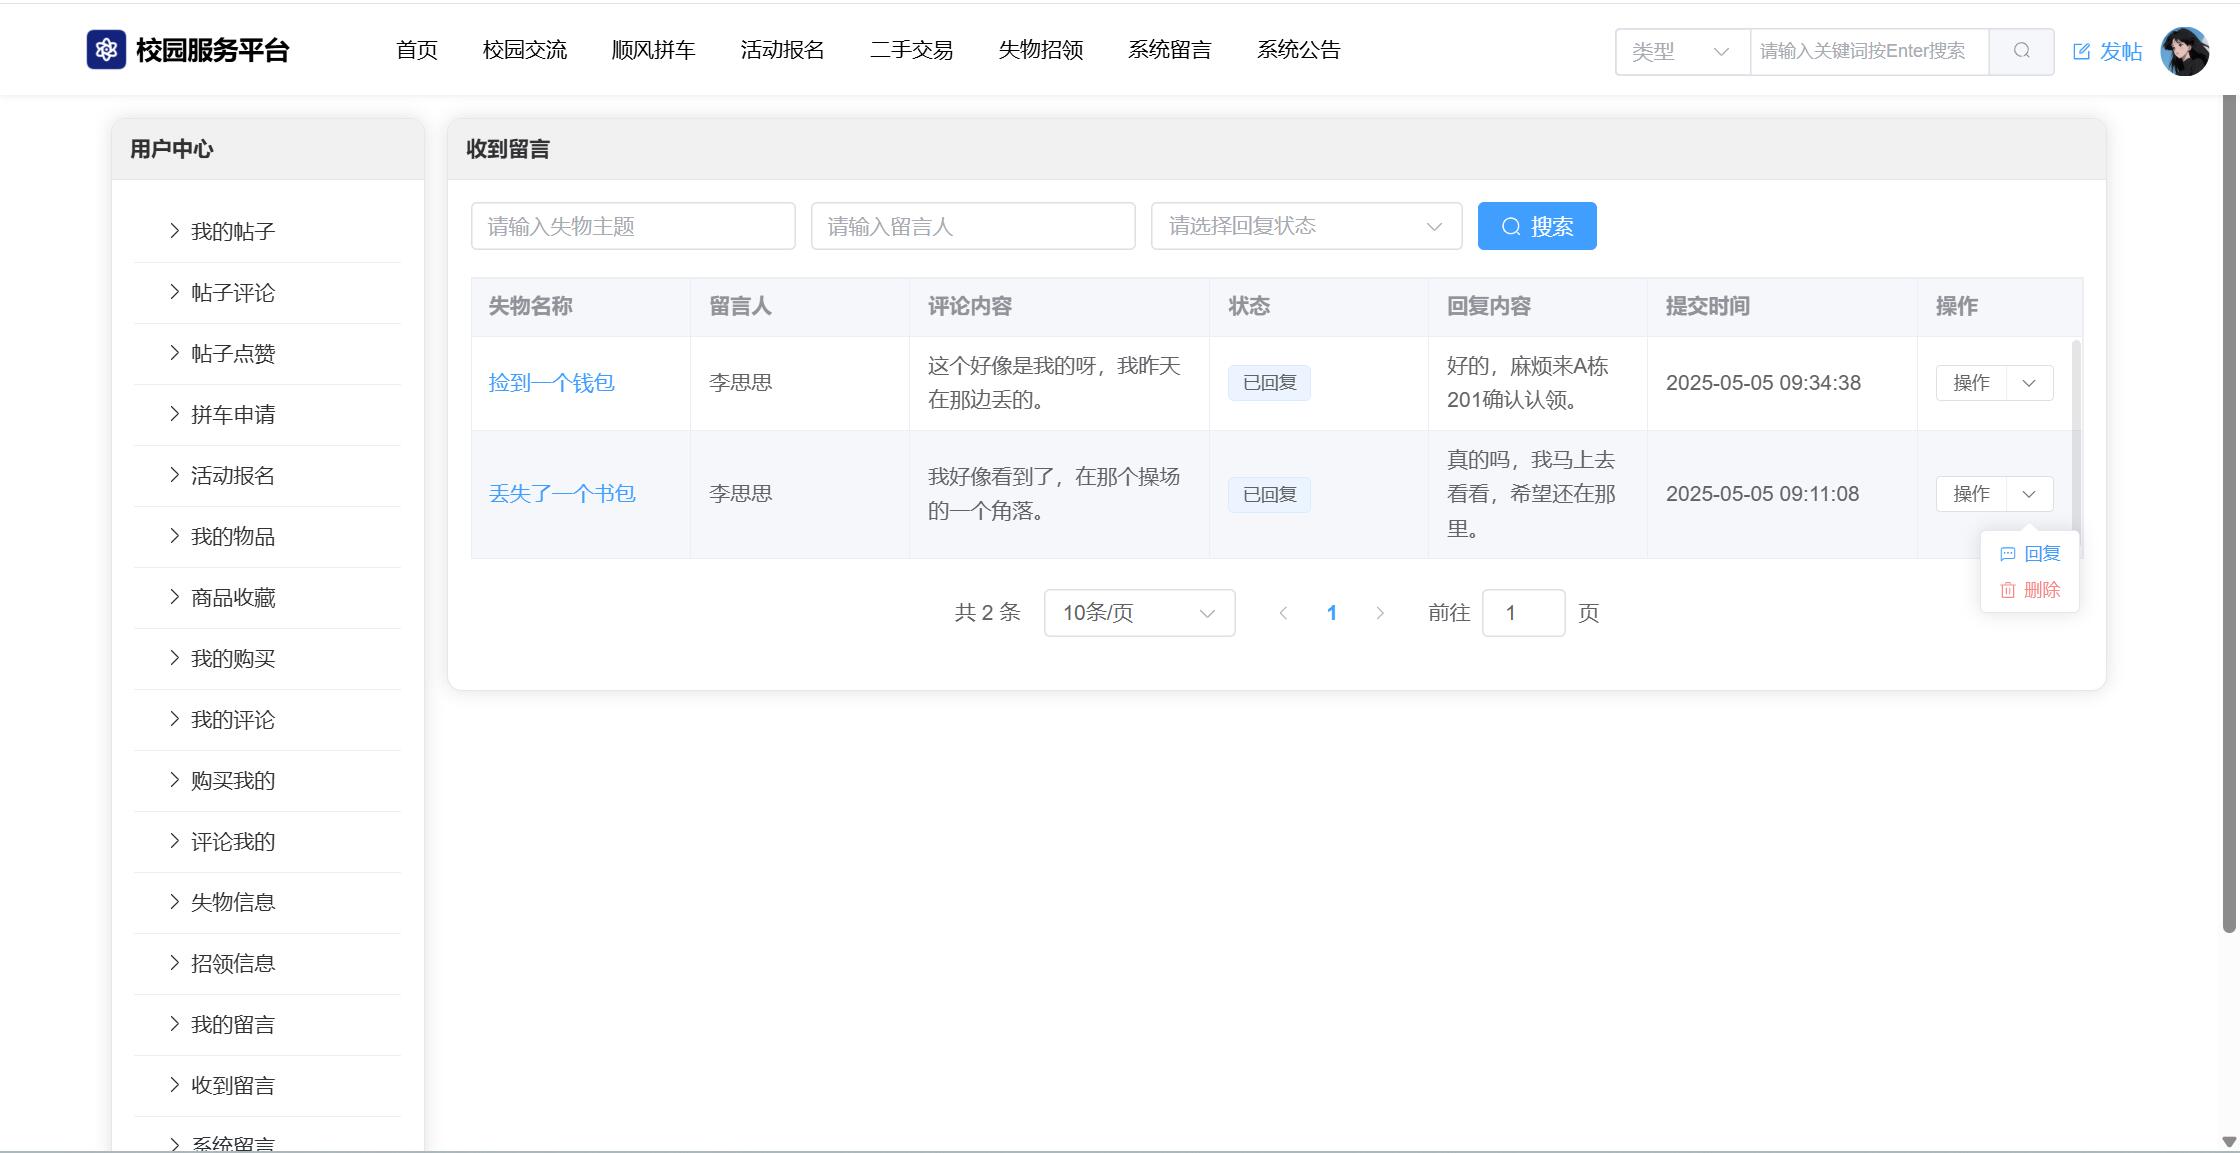
Task: Open the 丢失了一个书包 link
Action: [562, 494]
